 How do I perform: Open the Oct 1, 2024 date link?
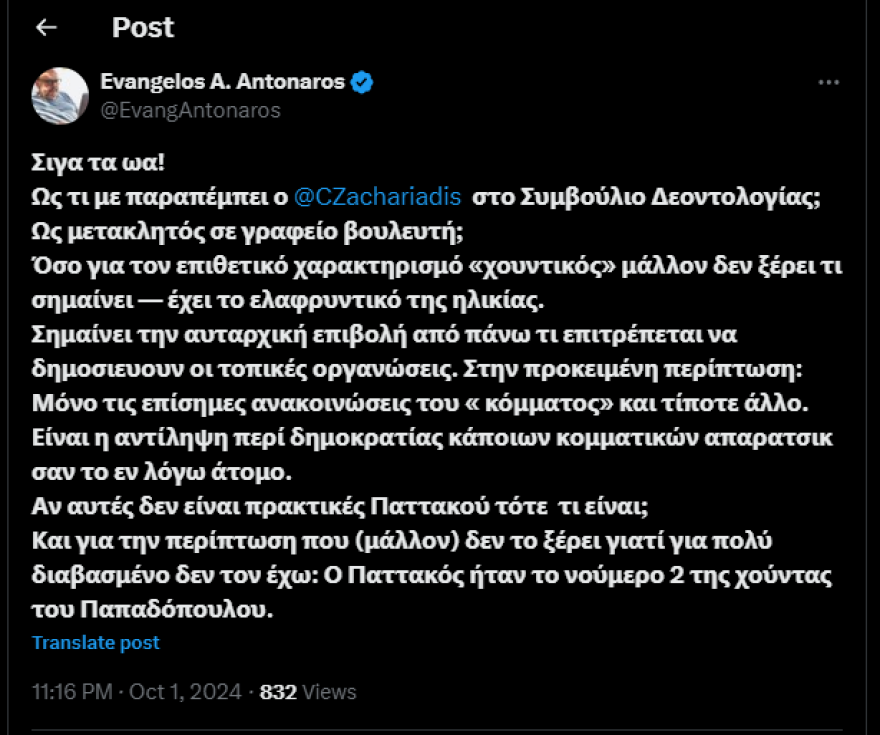185,691
